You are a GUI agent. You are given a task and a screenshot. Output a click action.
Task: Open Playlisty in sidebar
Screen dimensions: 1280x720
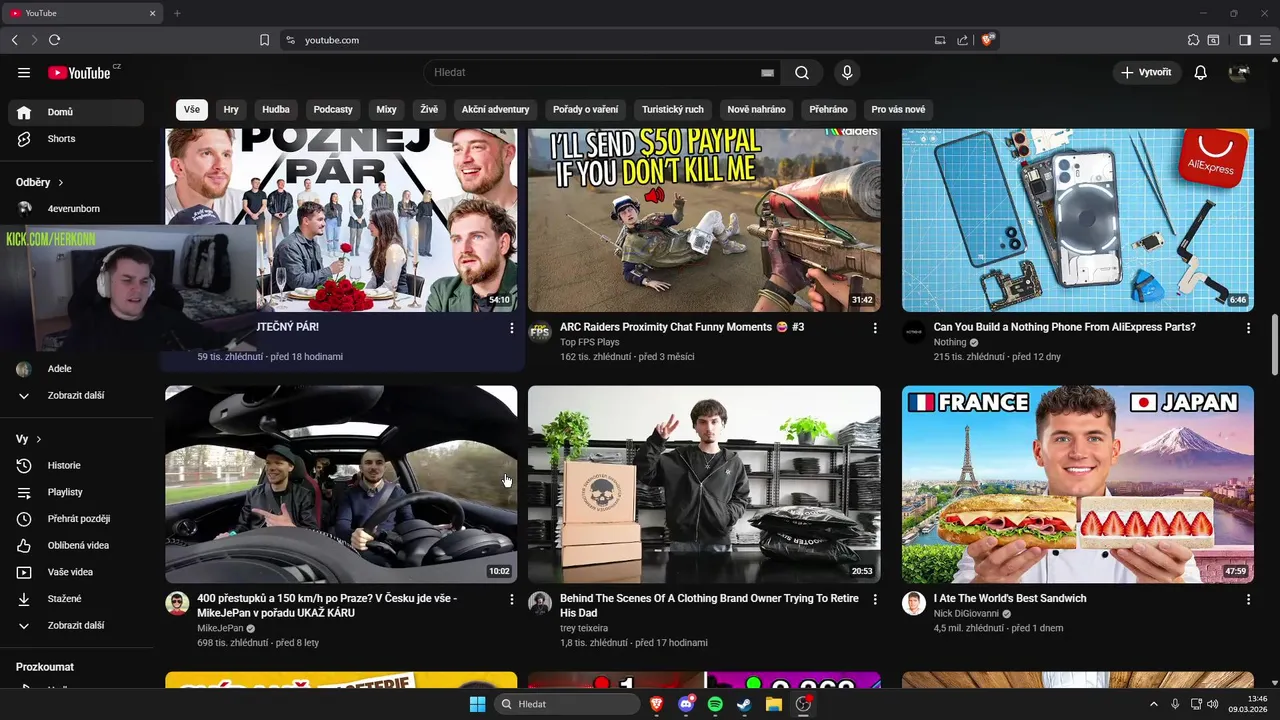[76, 492]
